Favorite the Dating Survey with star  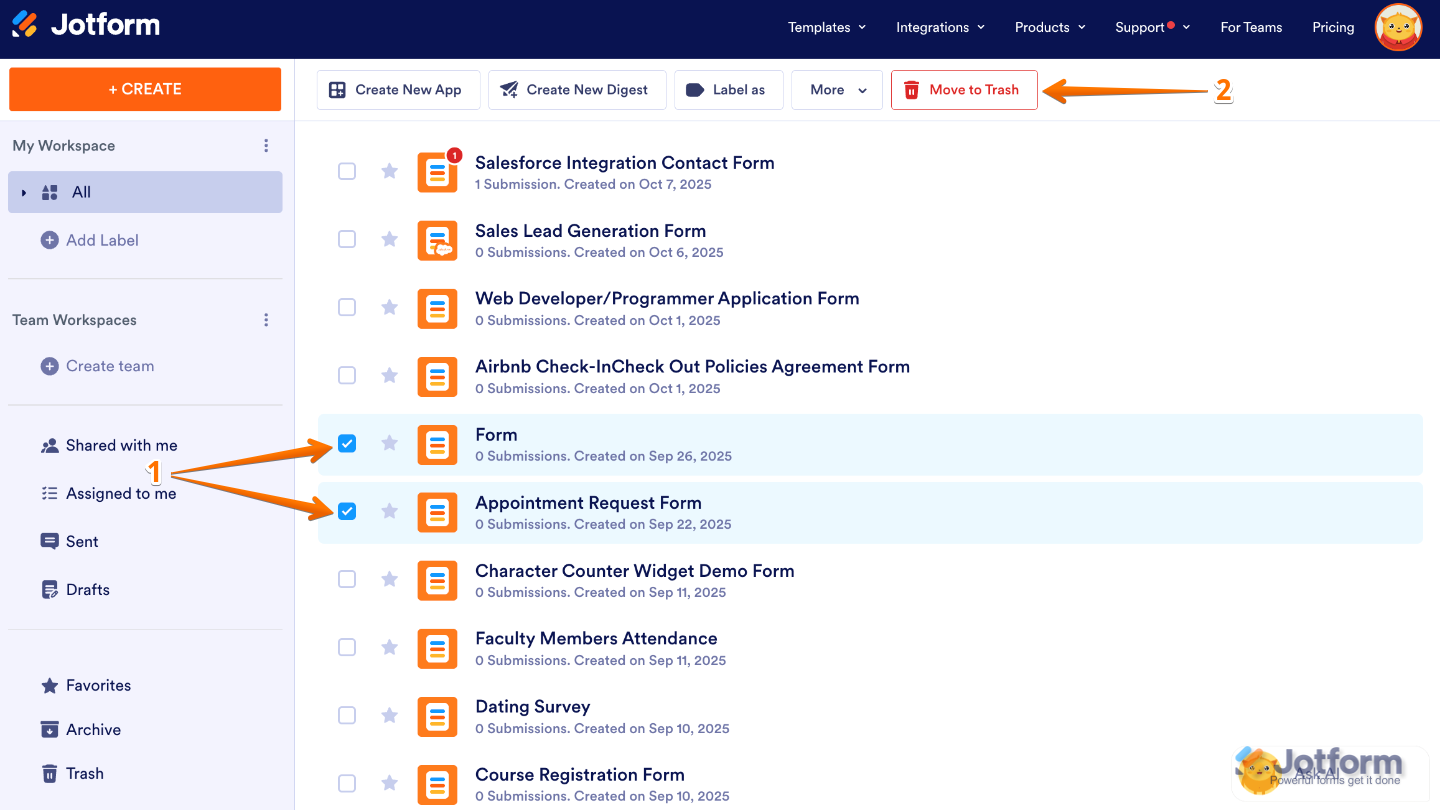390,715
